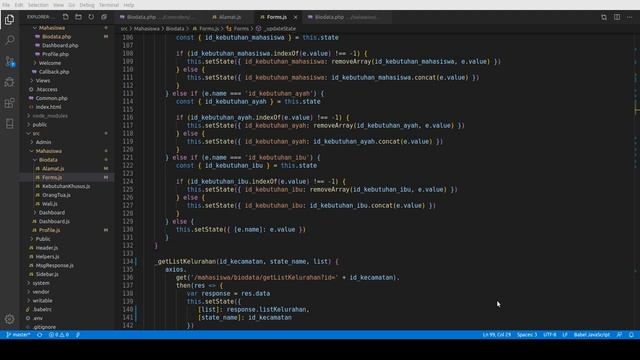This screenshot has height=360, width=640.
Task: Open File menu
Action: pyautogui.click(x=6, y=5)
